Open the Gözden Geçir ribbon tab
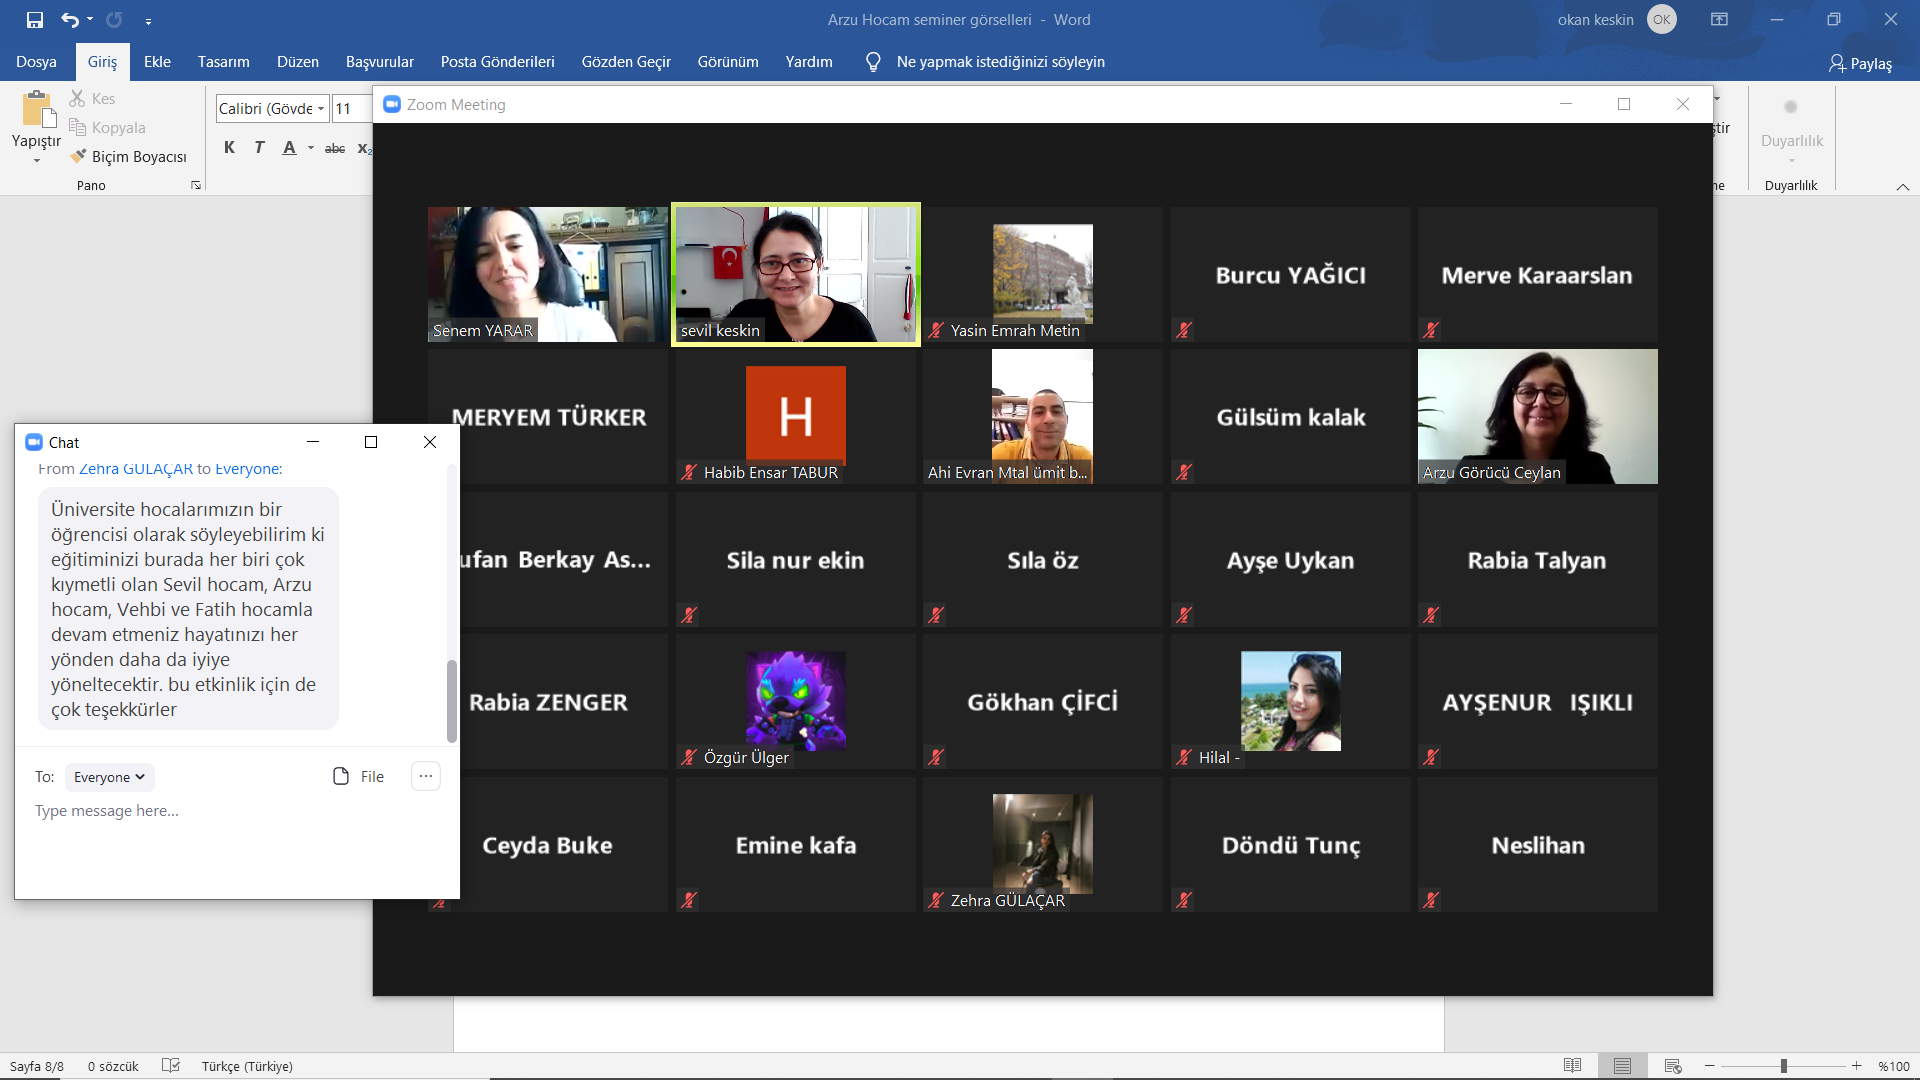Screen dimensions: 1920x1080 (626, 62)
